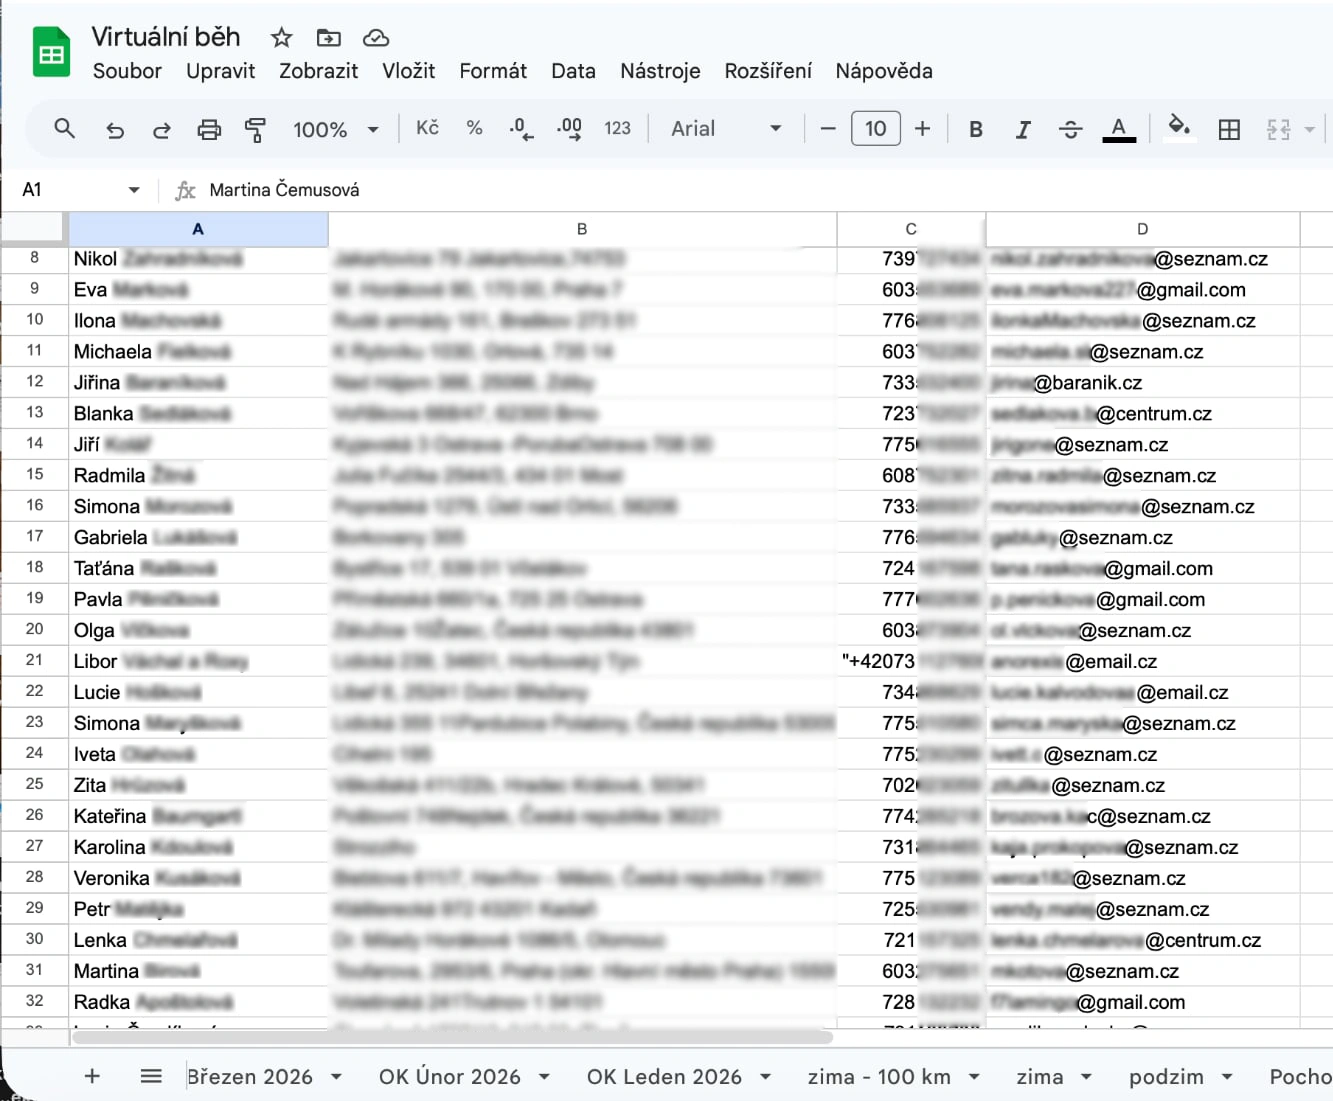Open the borders menu

click(x=1229, y=129)
